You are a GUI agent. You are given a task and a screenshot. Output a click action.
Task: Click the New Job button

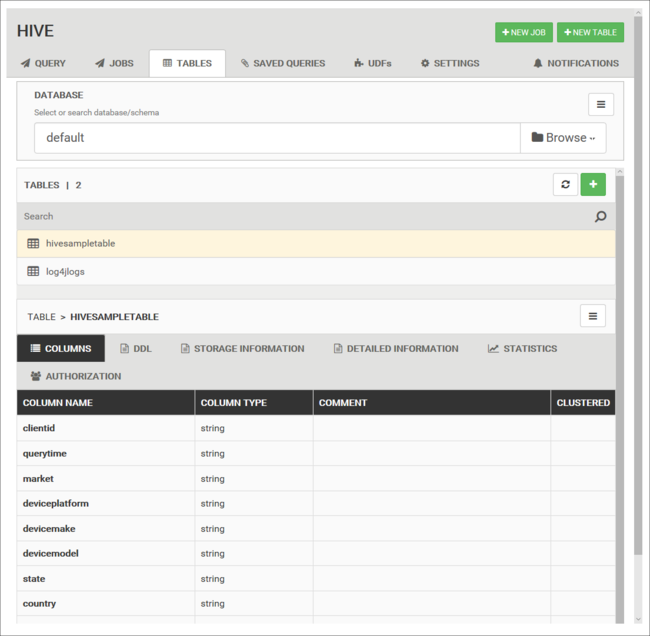(x=524, y=32)
